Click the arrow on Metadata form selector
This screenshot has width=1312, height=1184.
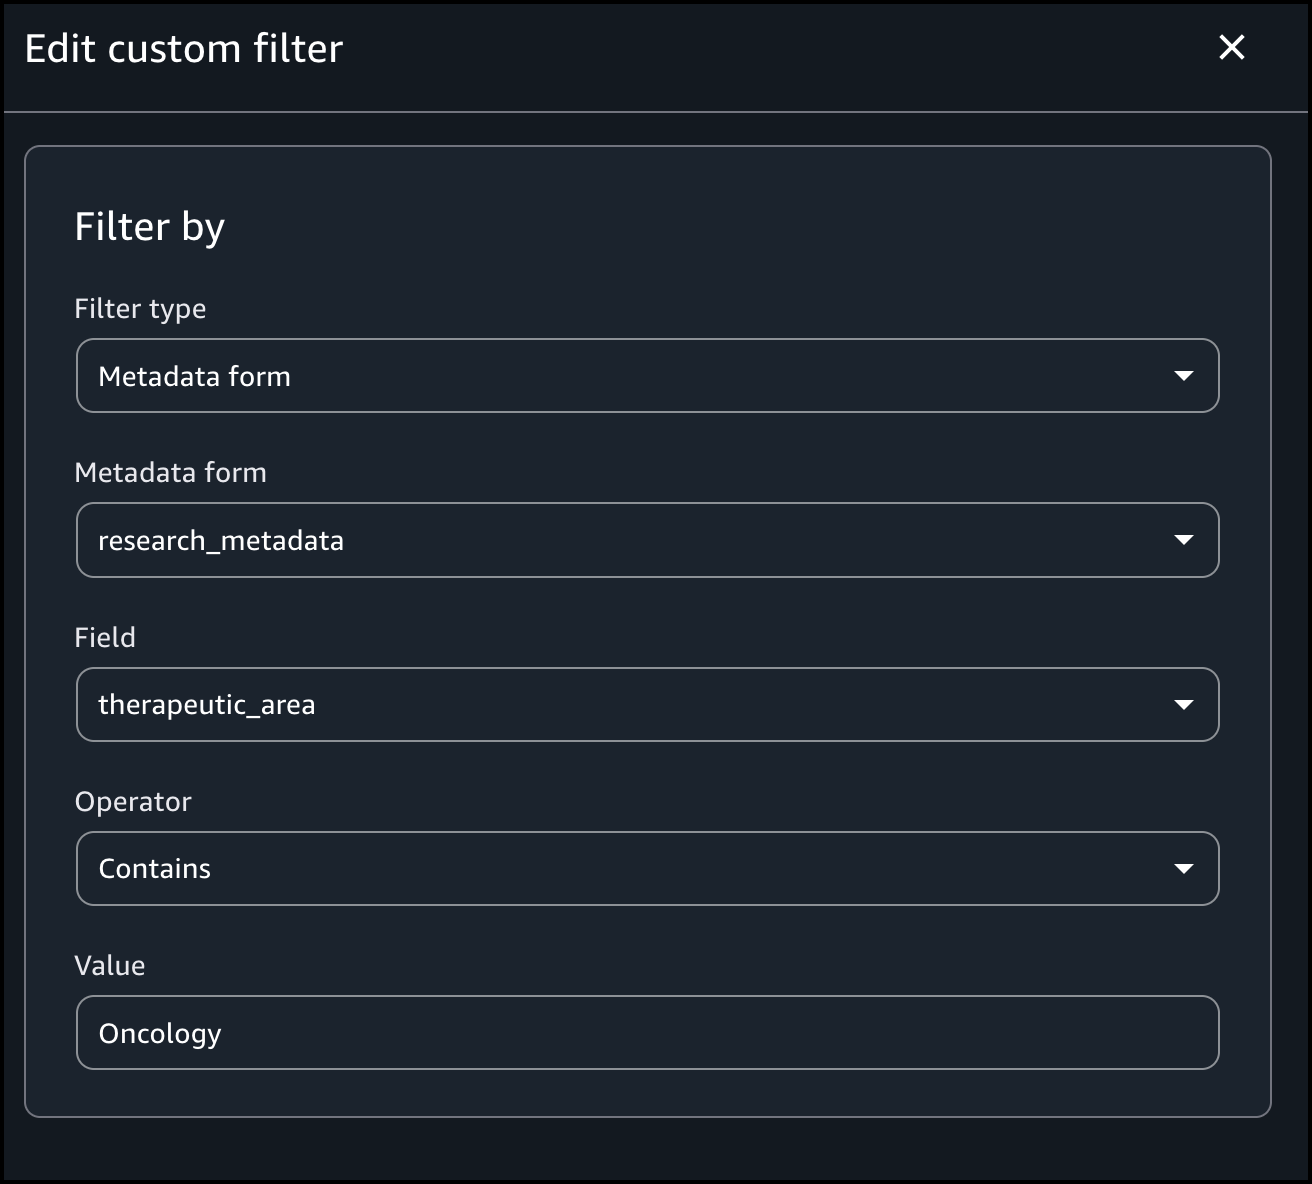[1183, 376]
